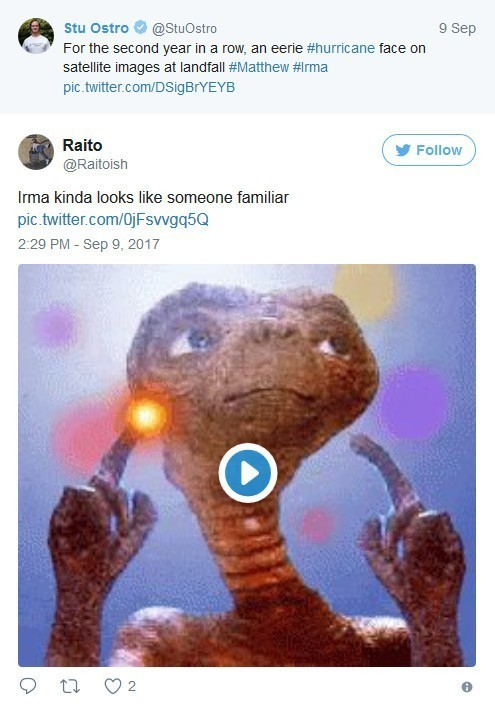
Task: Open the 9 Sep tweet date
Action: (x=457, y=28)
